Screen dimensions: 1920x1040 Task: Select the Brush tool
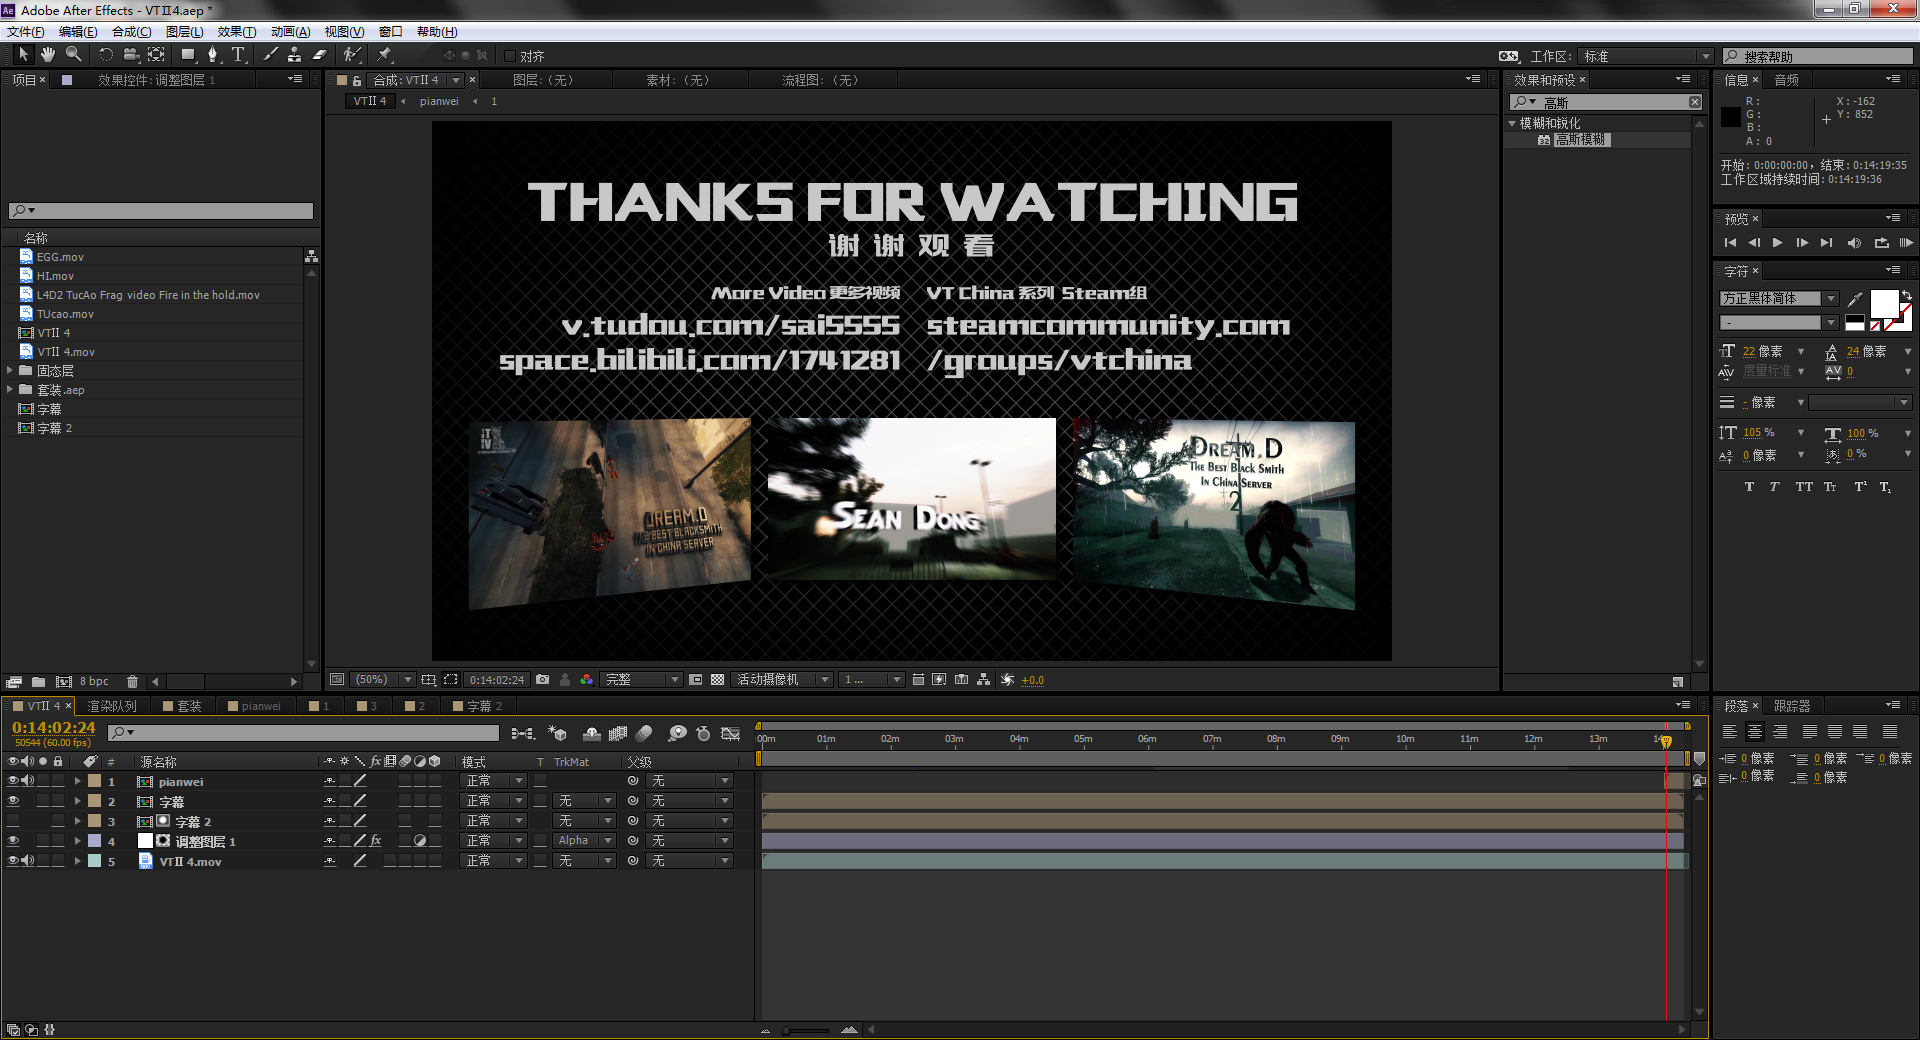click(270, 55)
